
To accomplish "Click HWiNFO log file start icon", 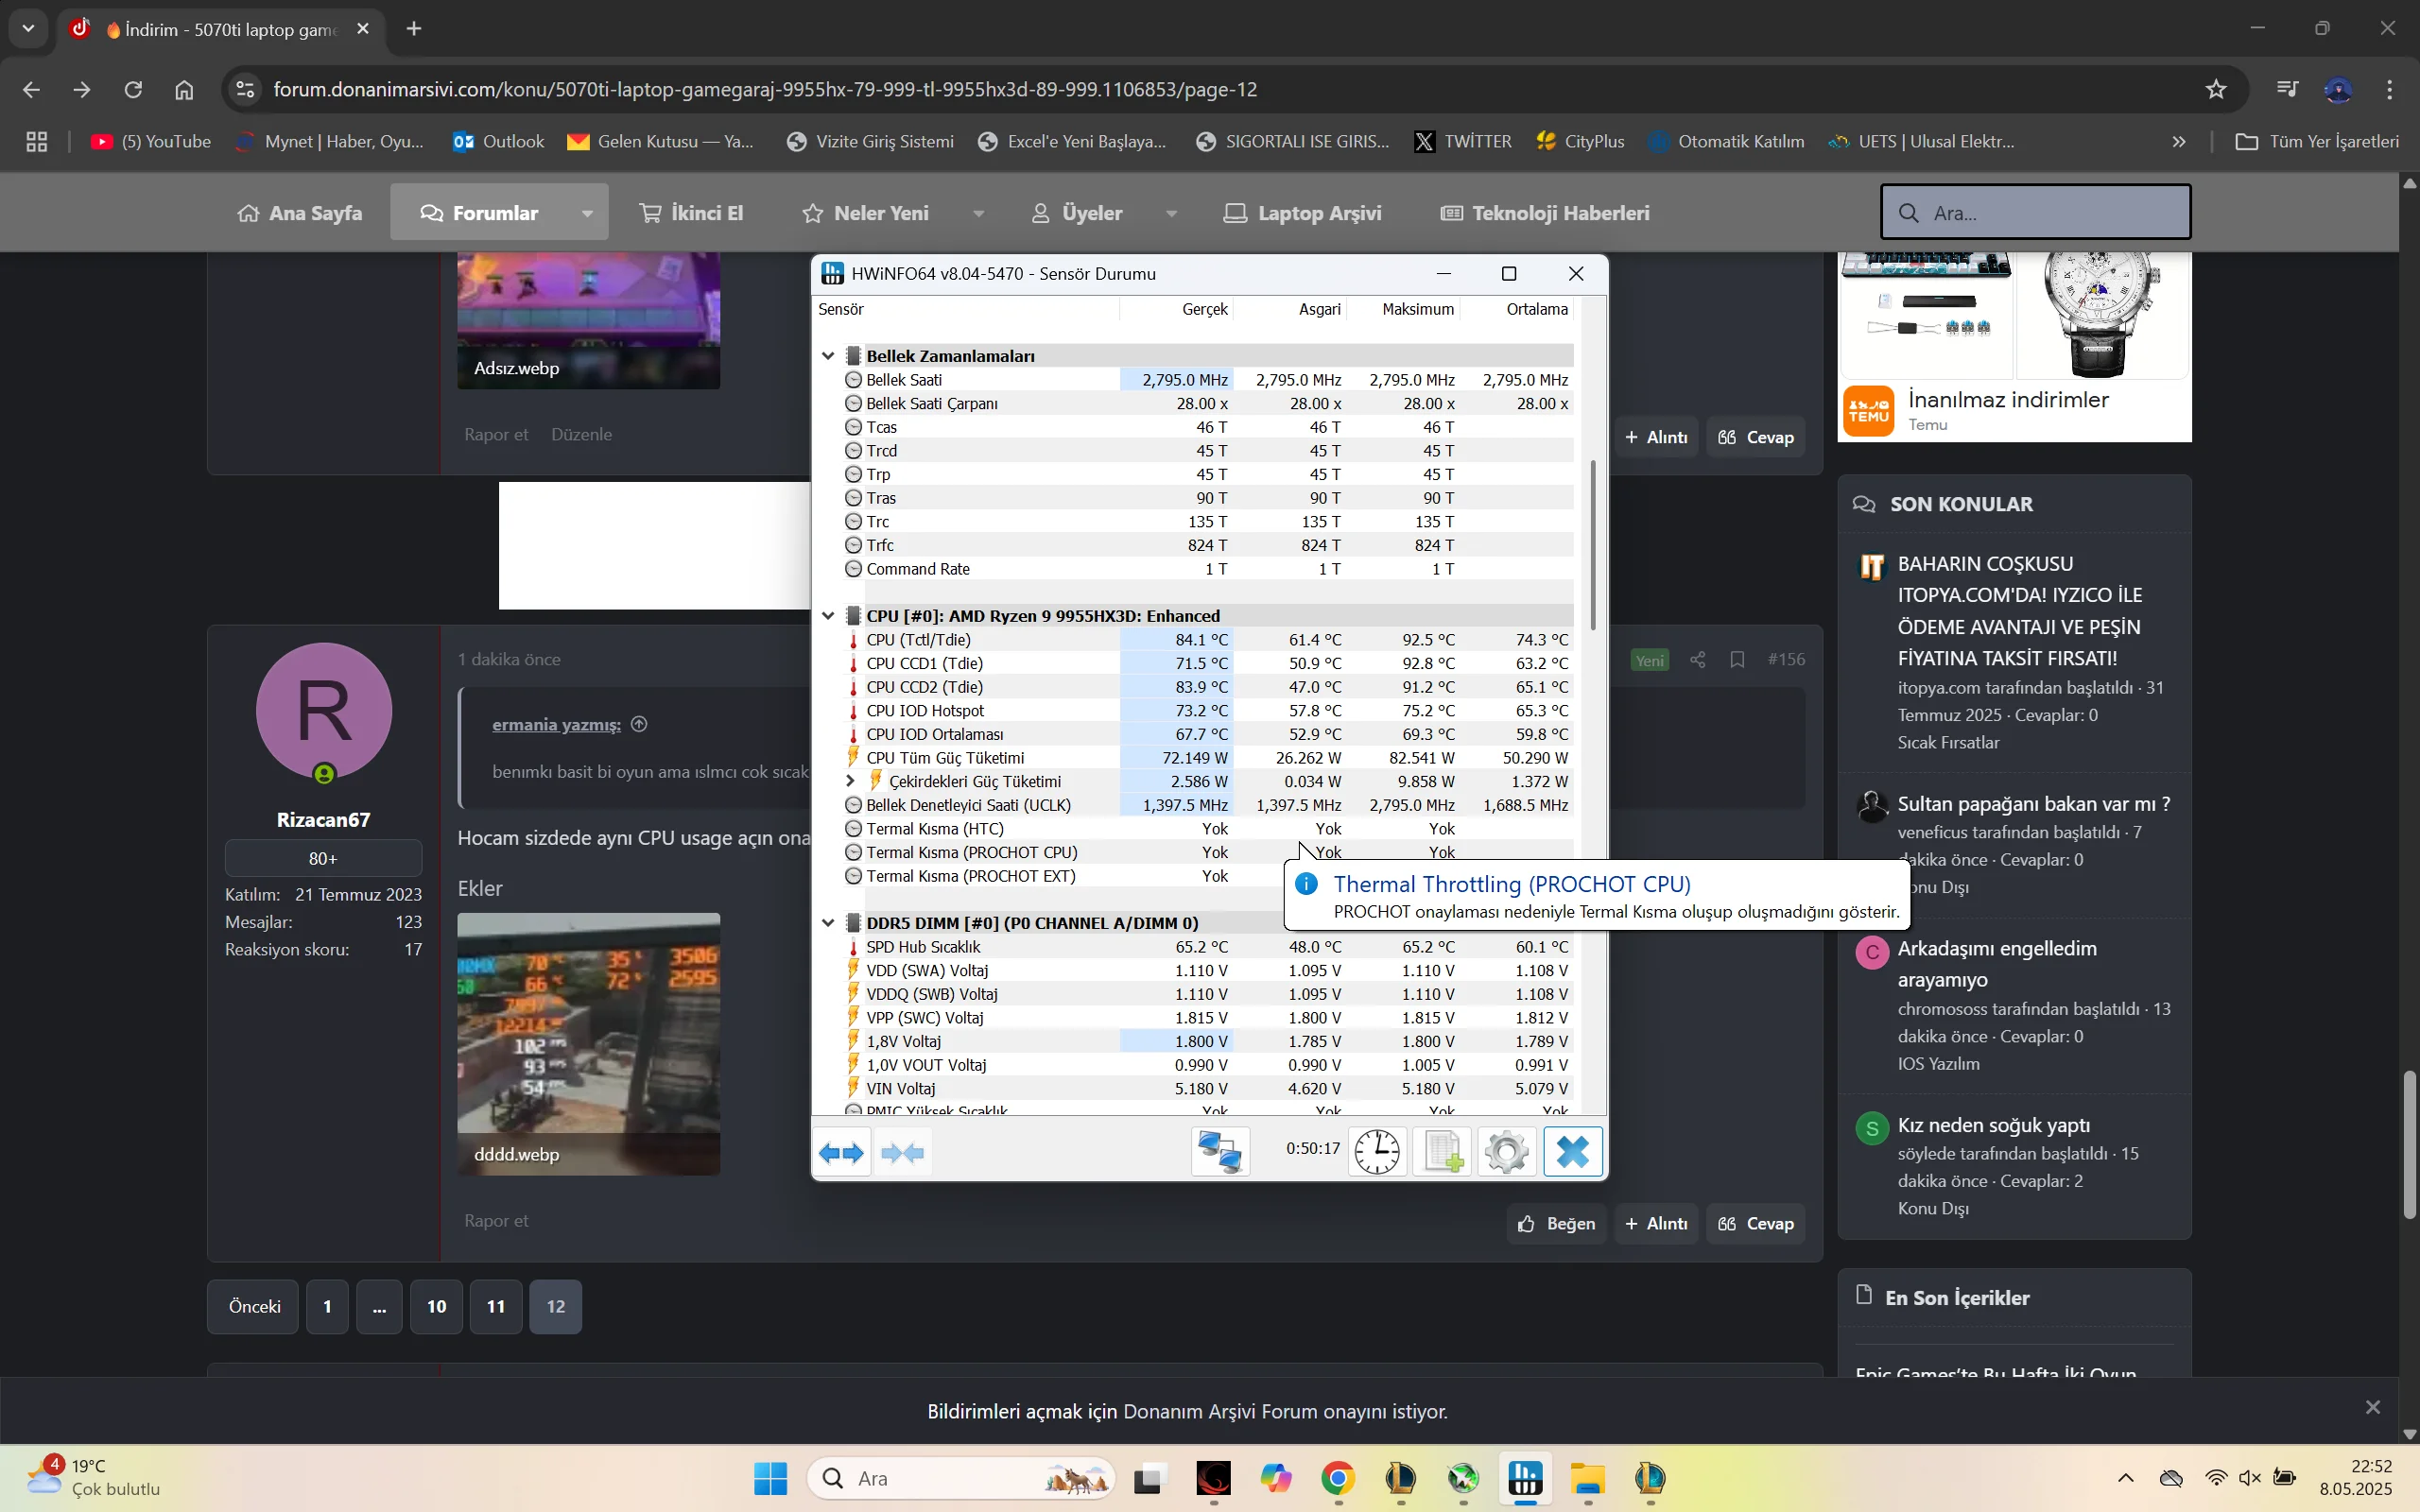I will point(1442,1152).
